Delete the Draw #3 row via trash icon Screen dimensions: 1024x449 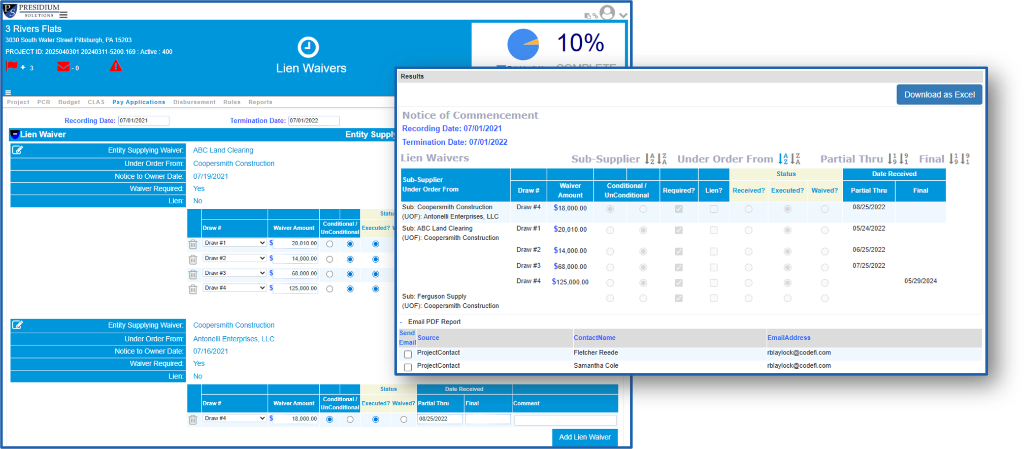click(x=193, y=273)
